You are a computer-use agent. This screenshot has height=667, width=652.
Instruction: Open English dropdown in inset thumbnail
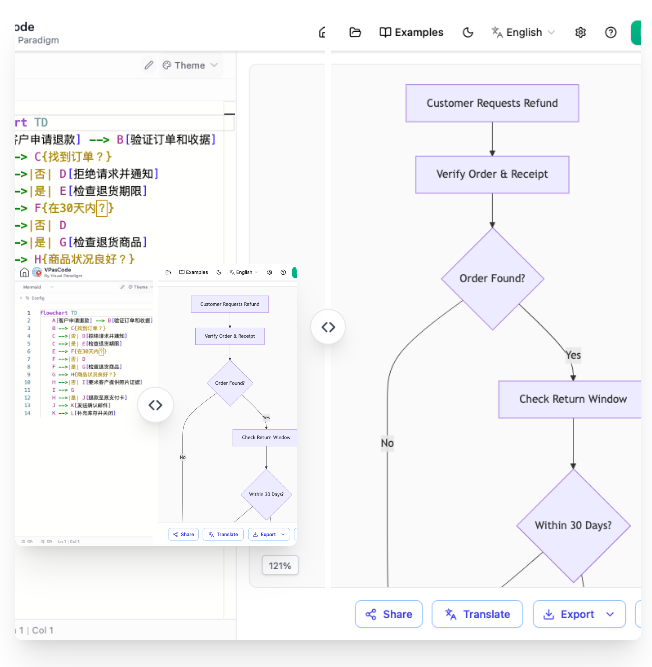click(x=244, y=272)
